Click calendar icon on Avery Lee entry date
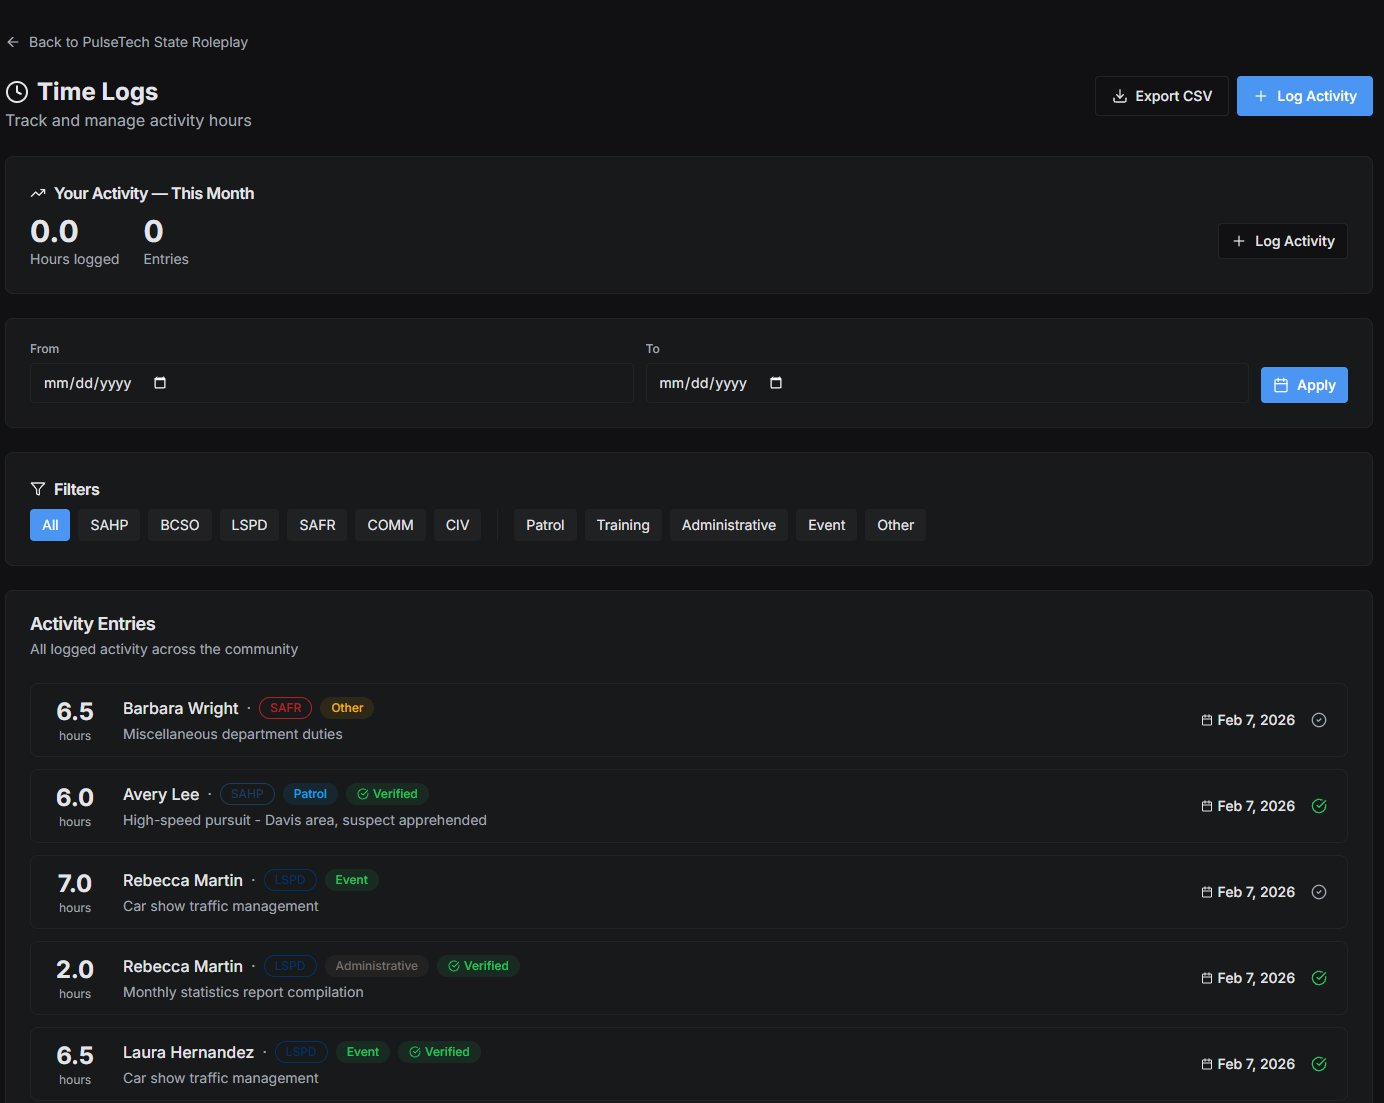Image resolution: width=1384 pixels, height=1103 pixels. point(1207,806)
